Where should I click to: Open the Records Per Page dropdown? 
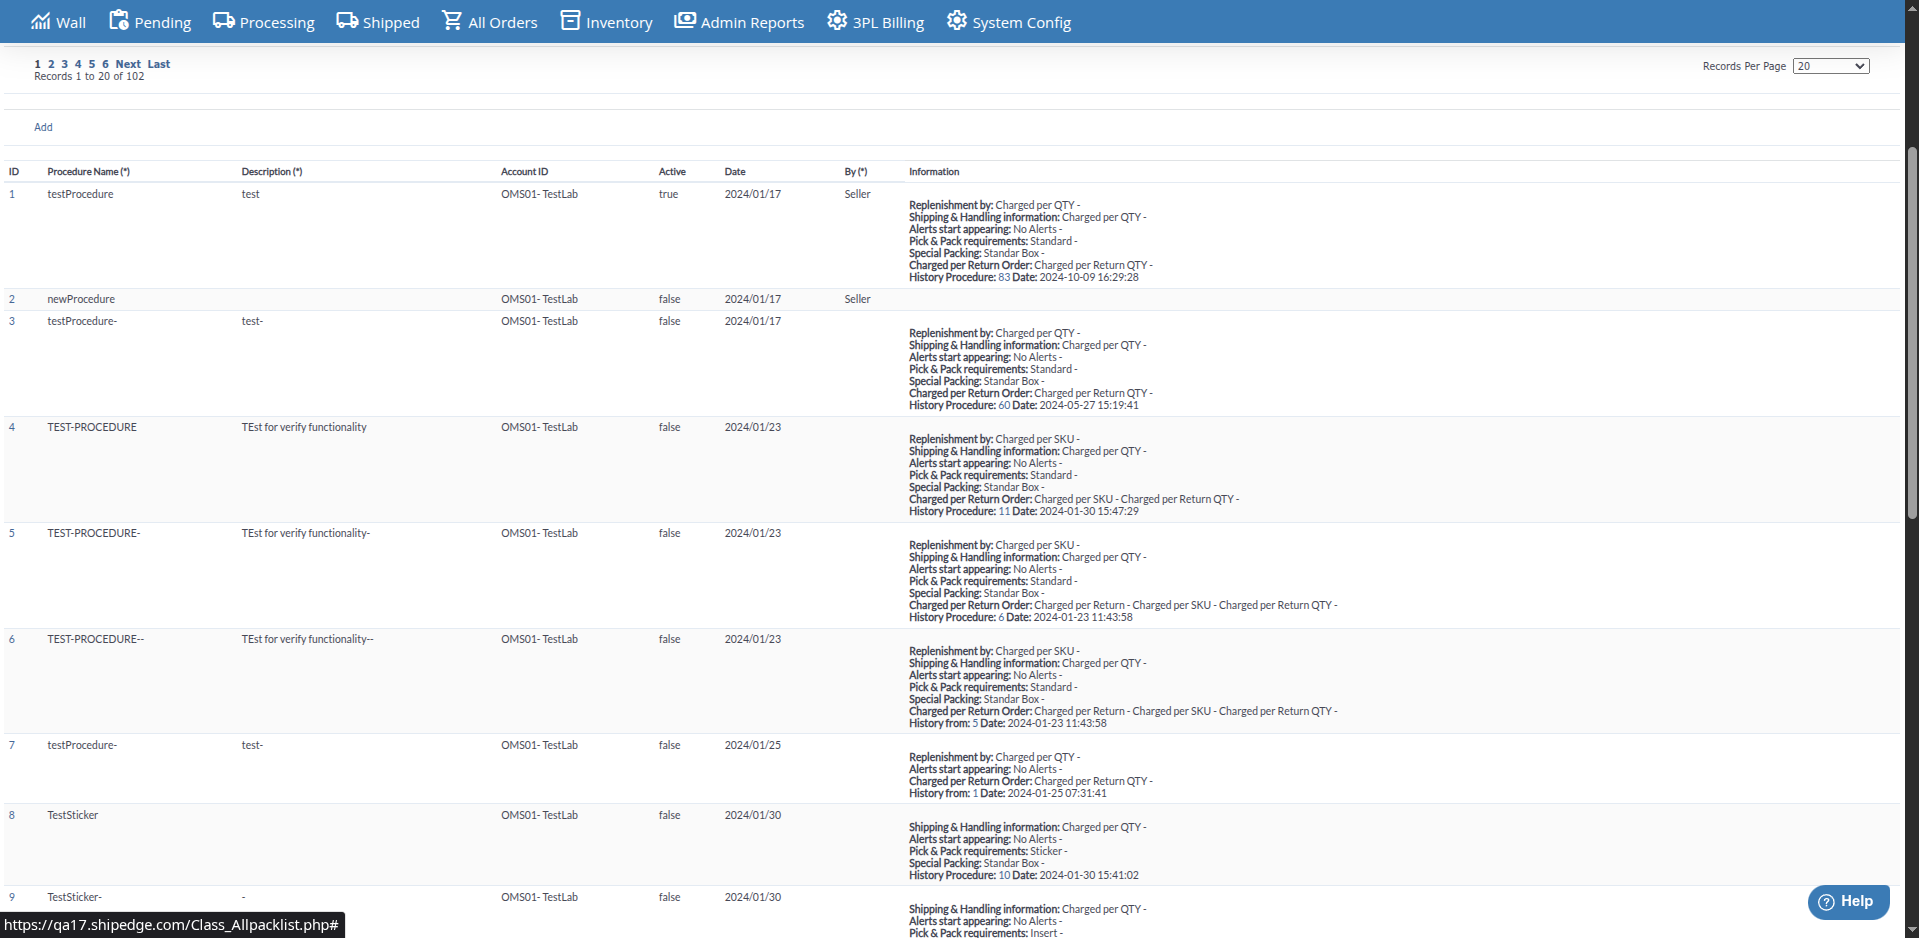click(1830, 66)
